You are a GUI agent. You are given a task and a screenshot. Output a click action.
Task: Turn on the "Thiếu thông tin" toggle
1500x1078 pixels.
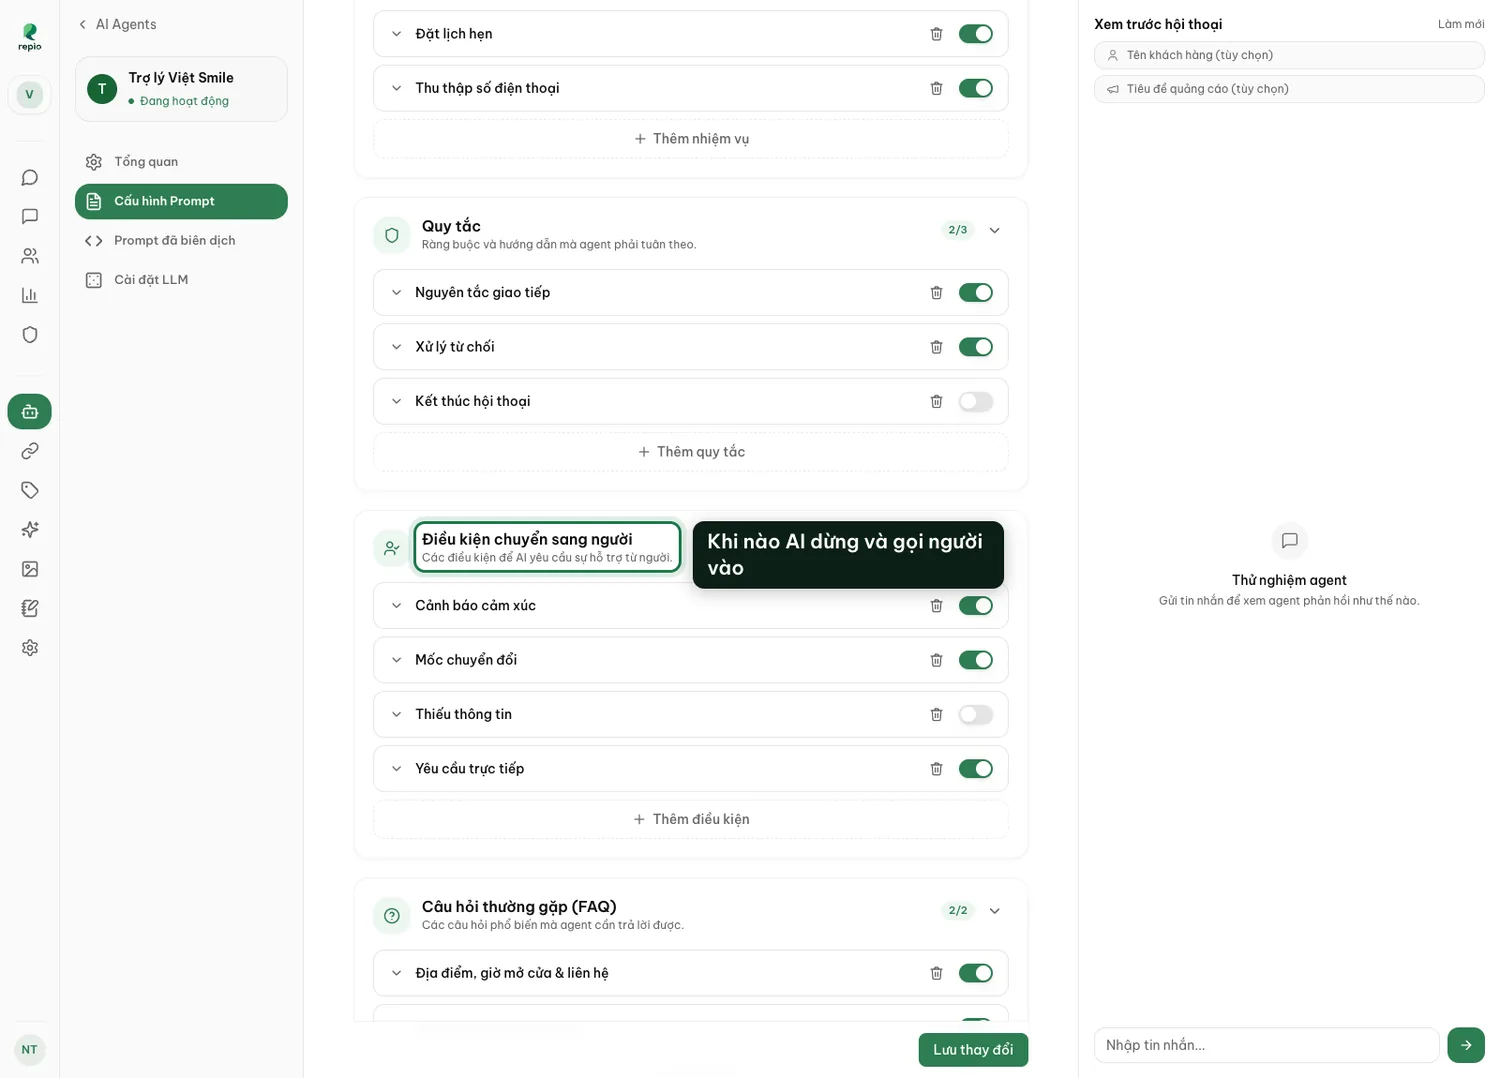(x=976, y=714)
